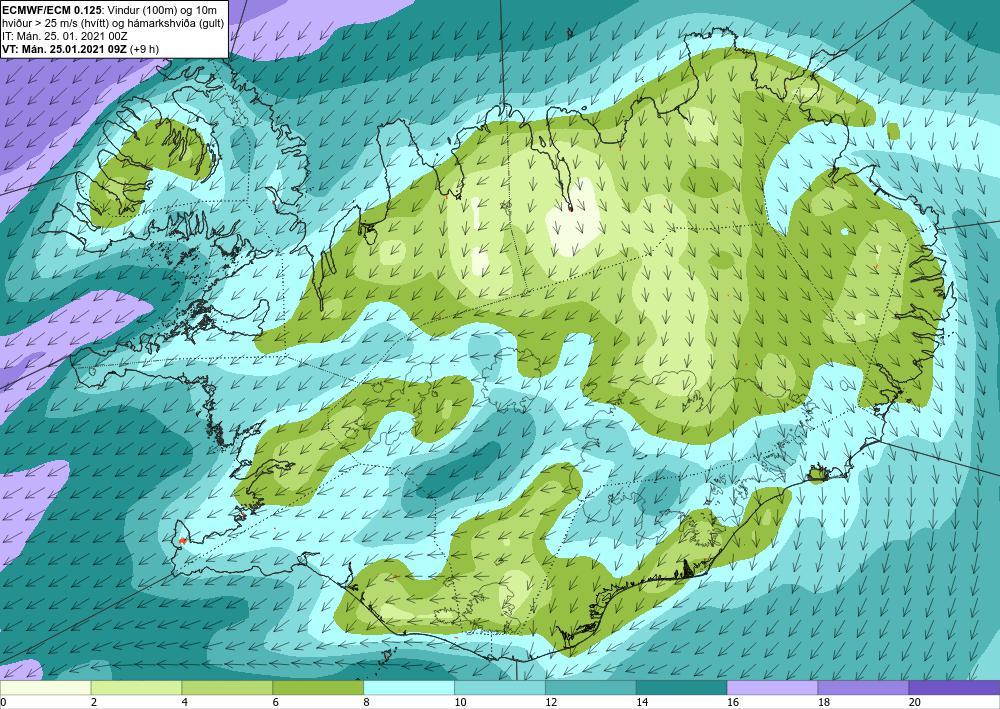Click the legend scale label '0'
1000x709 pixels.
3,703
